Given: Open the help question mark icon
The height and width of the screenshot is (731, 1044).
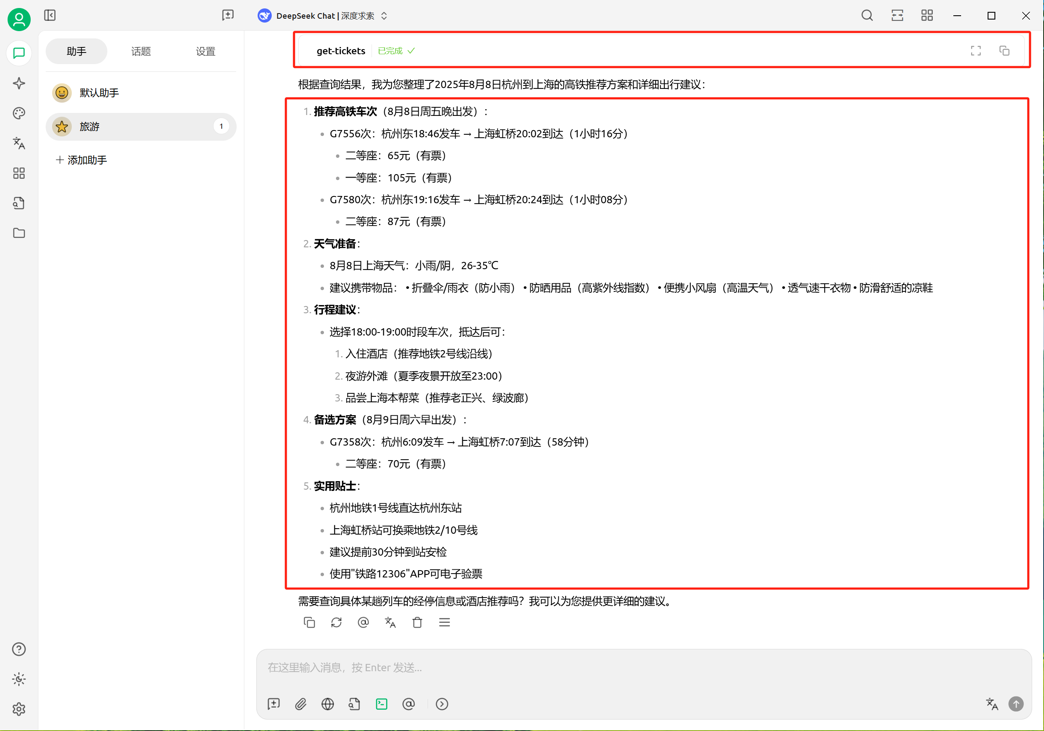Looking at the screenshot, I should (19, 649).
